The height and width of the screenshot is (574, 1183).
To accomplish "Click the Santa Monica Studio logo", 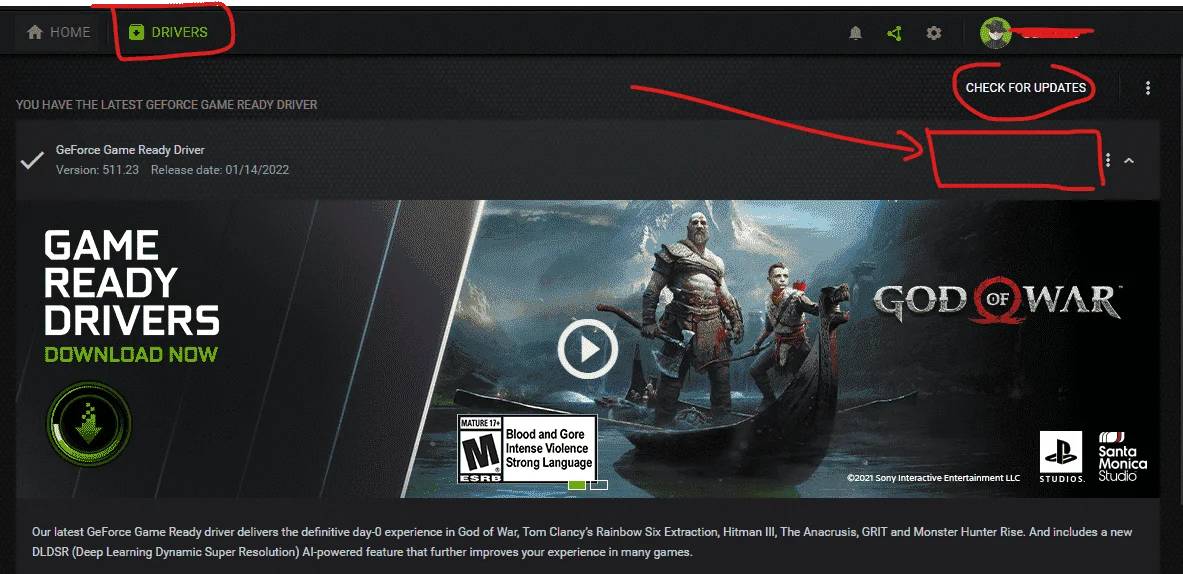I will pos(1122,456).
